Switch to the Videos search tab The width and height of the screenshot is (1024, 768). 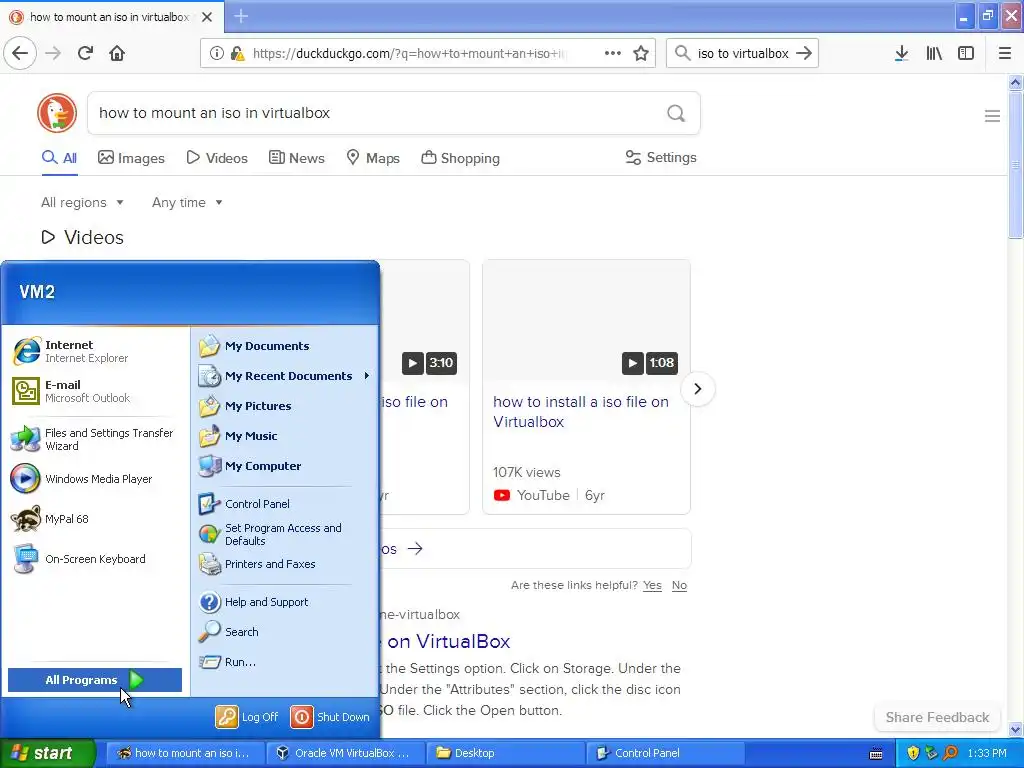click(217, 158)
